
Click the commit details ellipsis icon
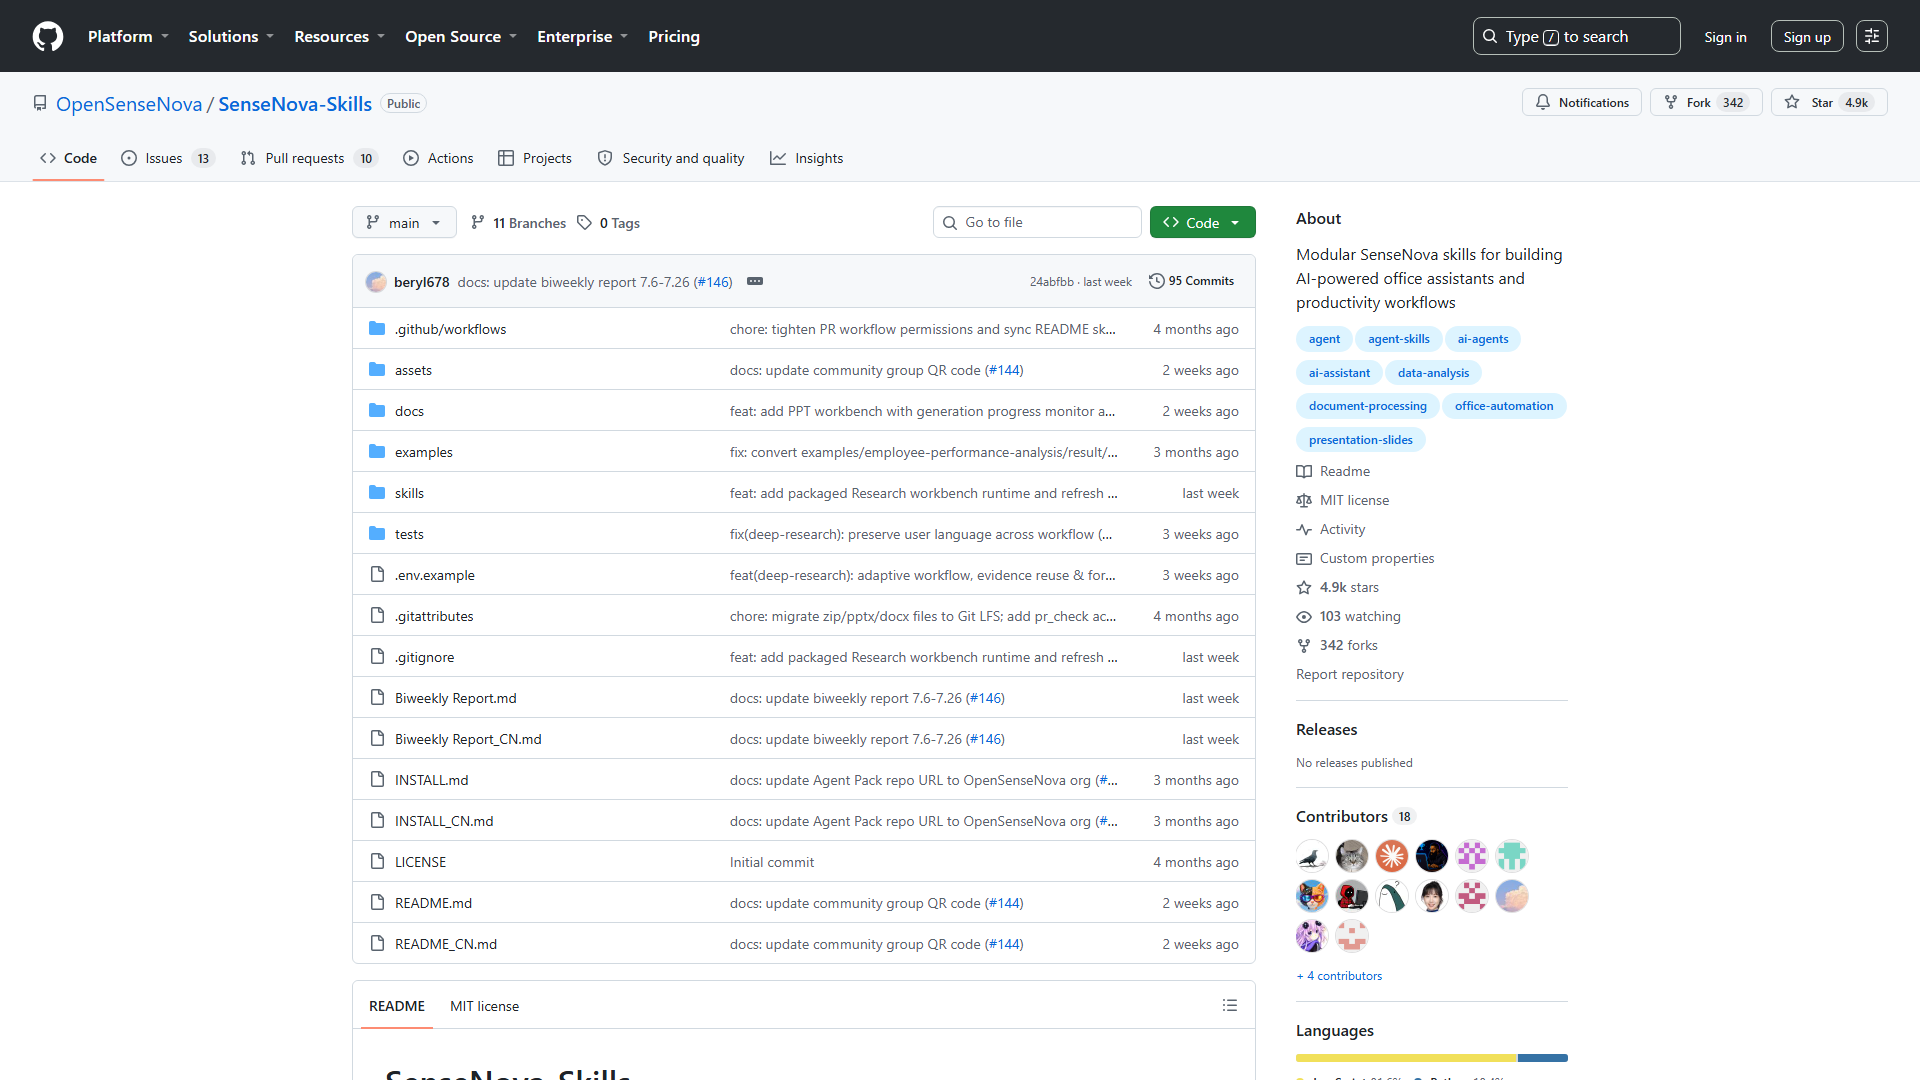(x=755, y=282)
